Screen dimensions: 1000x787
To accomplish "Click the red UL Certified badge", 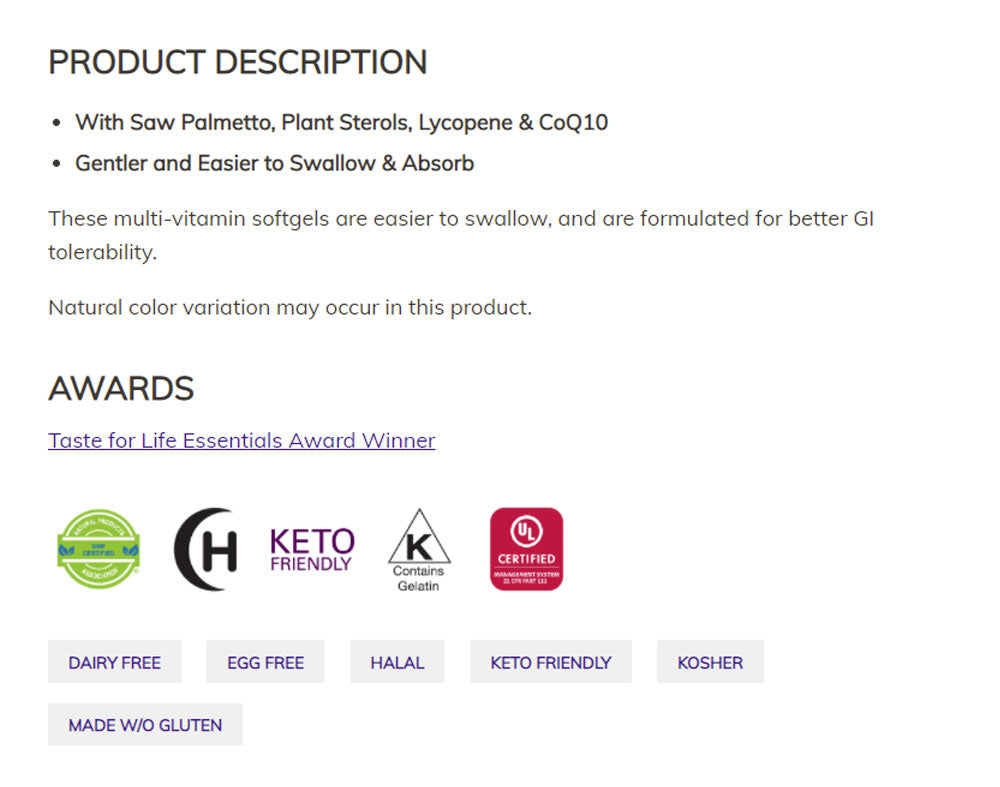I will (x=526, y=549).
